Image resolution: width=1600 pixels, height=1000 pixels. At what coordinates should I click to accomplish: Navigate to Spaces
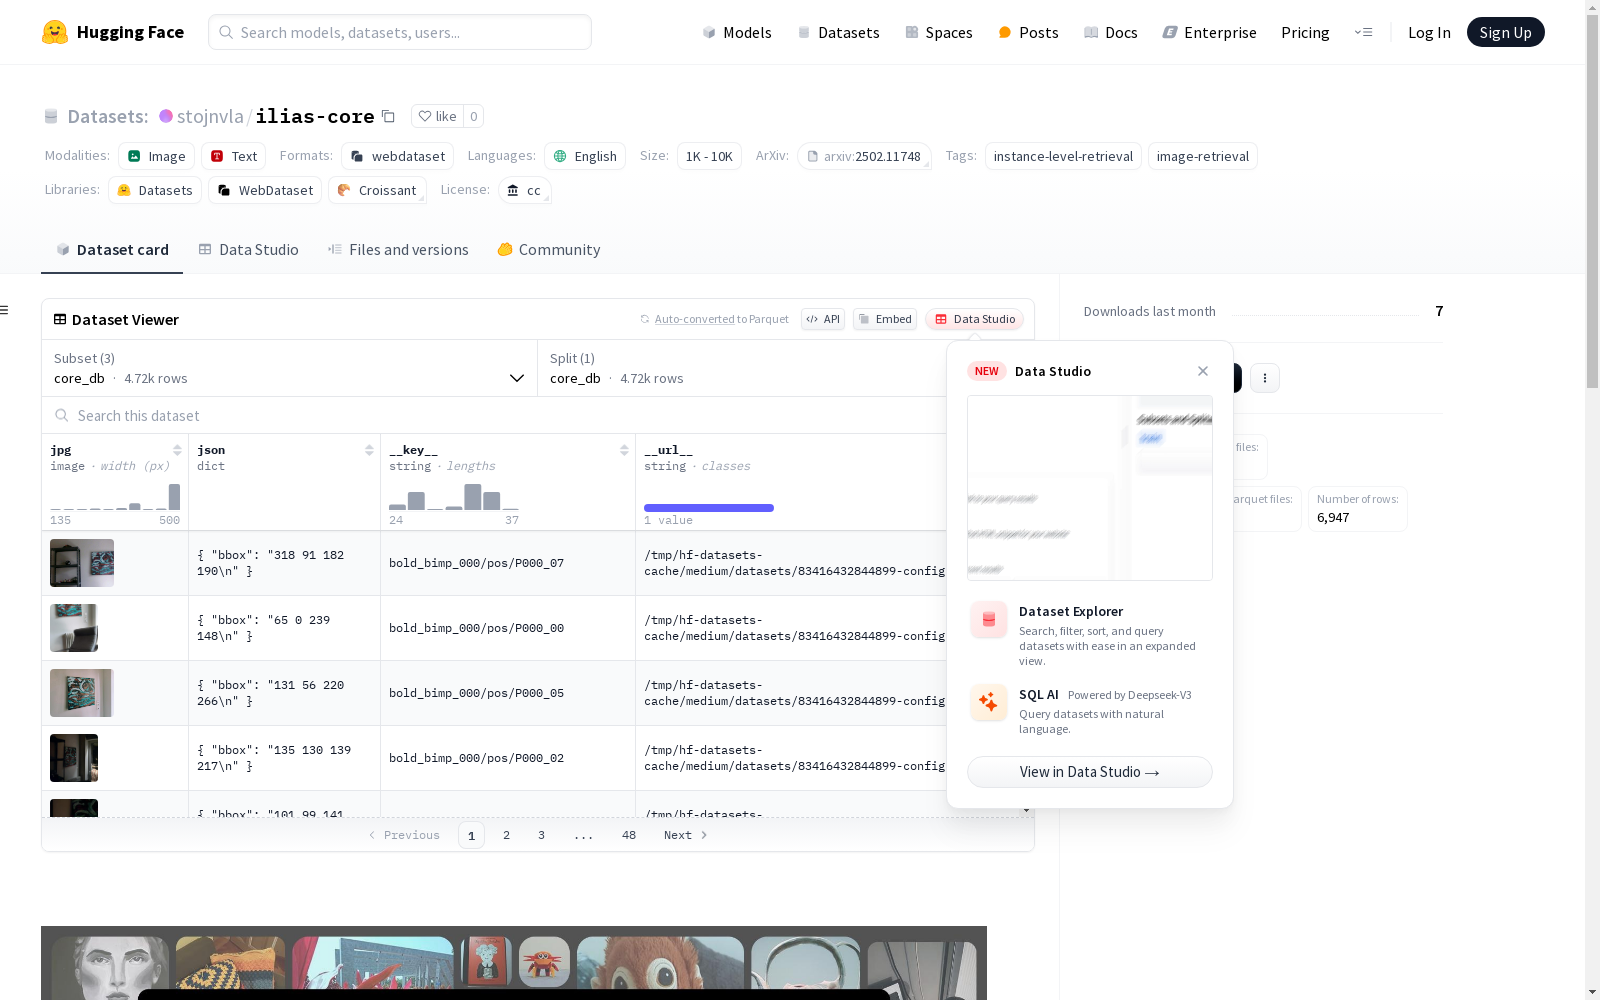point(939,32)
